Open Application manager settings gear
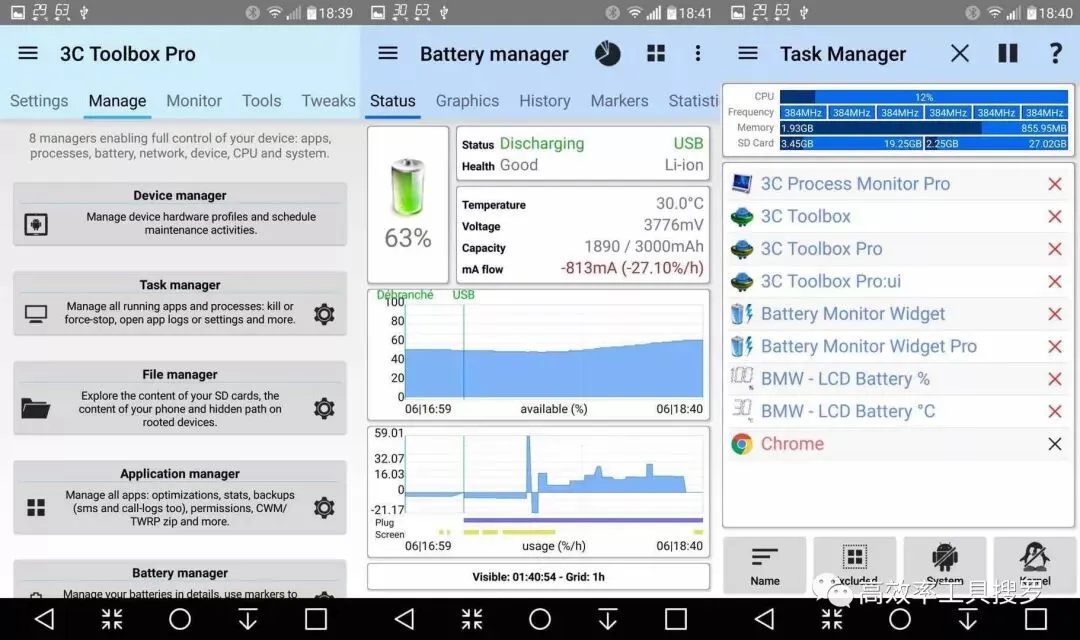This screenshot has width=1080, height=640. 324,508
